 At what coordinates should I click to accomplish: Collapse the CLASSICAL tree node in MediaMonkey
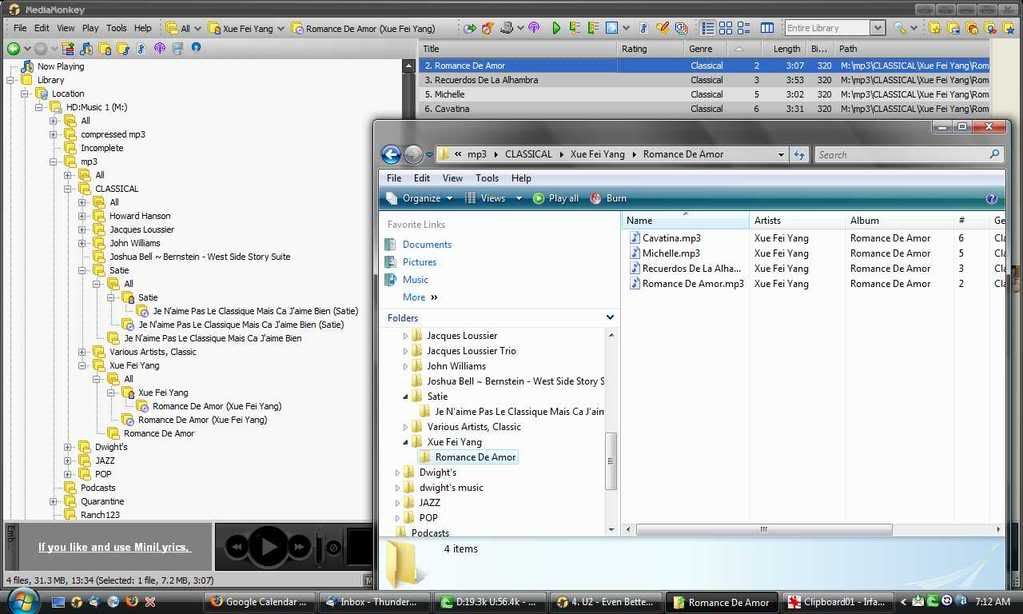click(69, 188)
